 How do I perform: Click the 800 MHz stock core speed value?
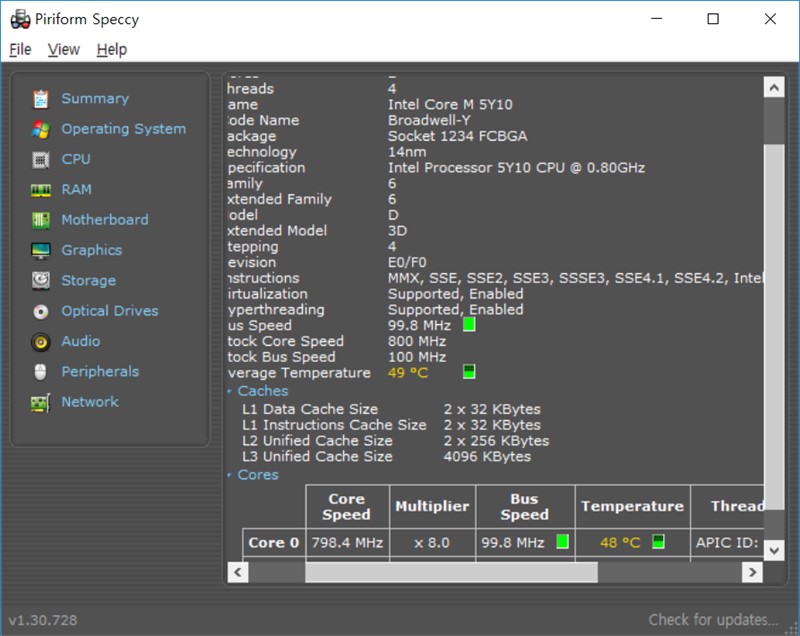tap(417, 341)
